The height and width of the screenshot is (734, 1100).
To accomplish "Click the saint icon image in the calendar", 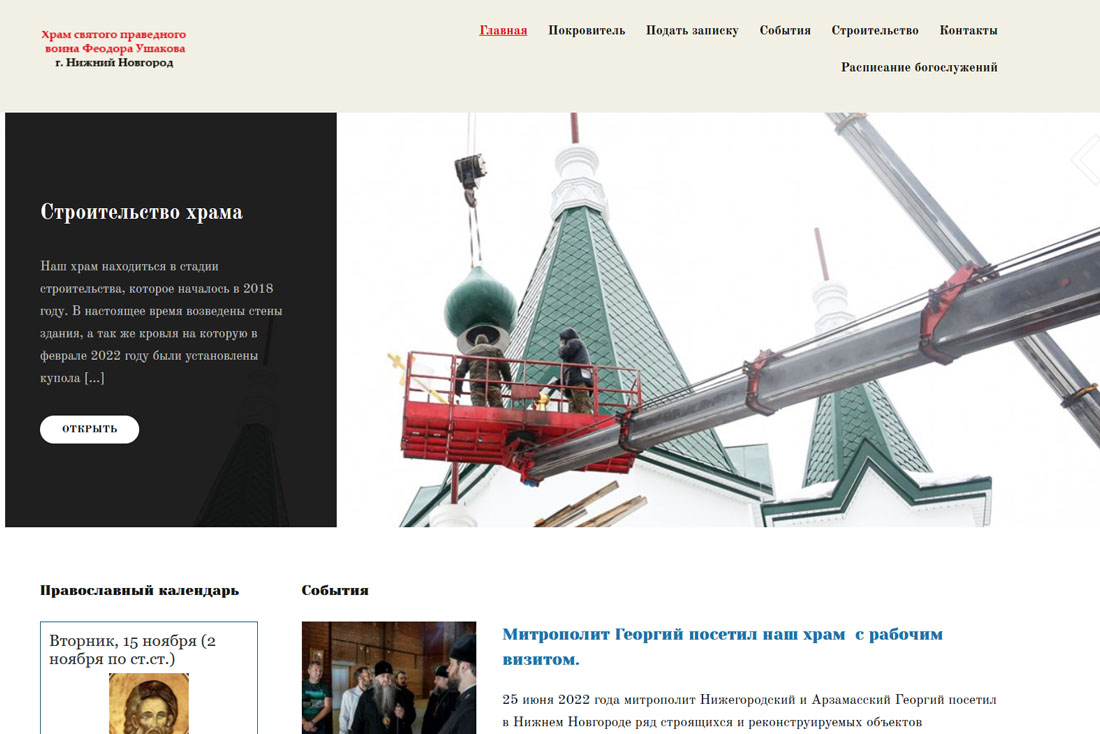I will pos(149,704).
